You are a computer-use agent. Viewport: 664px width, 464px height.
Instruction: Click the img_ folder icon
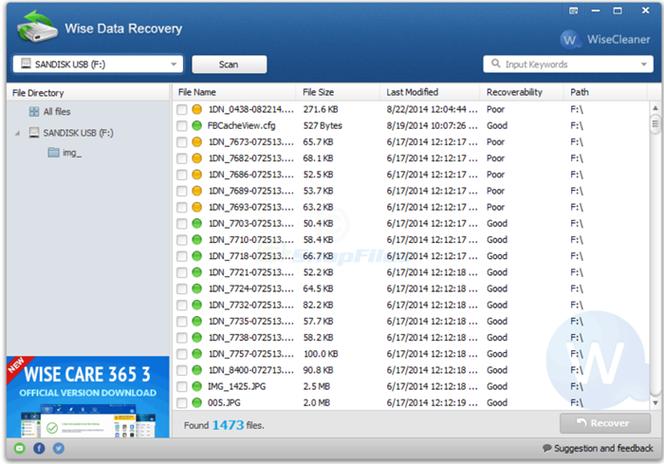[x=53, y=152]
